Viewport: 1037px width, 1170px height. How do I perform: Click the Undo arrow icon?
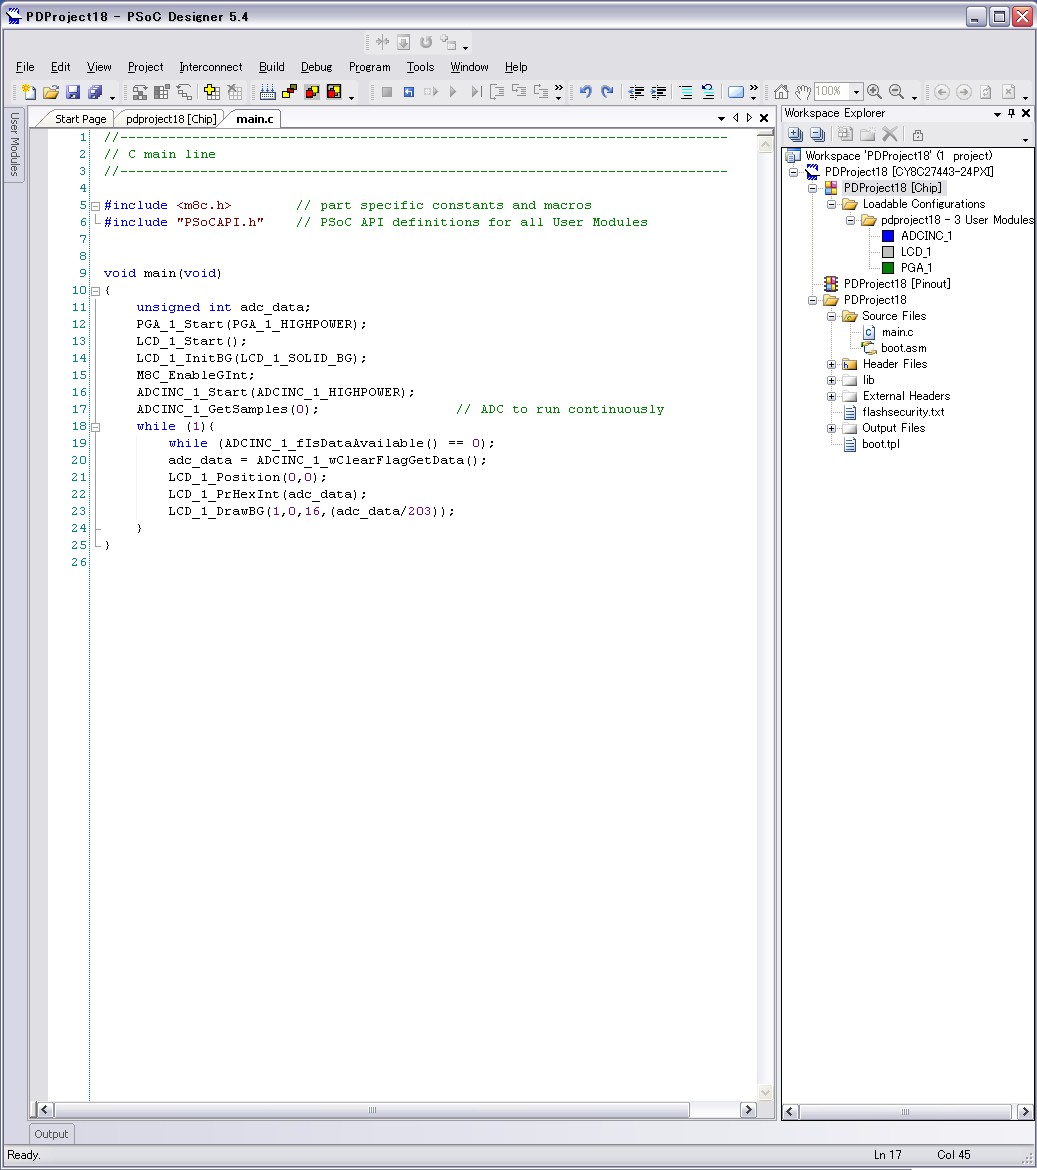point(585,92)
